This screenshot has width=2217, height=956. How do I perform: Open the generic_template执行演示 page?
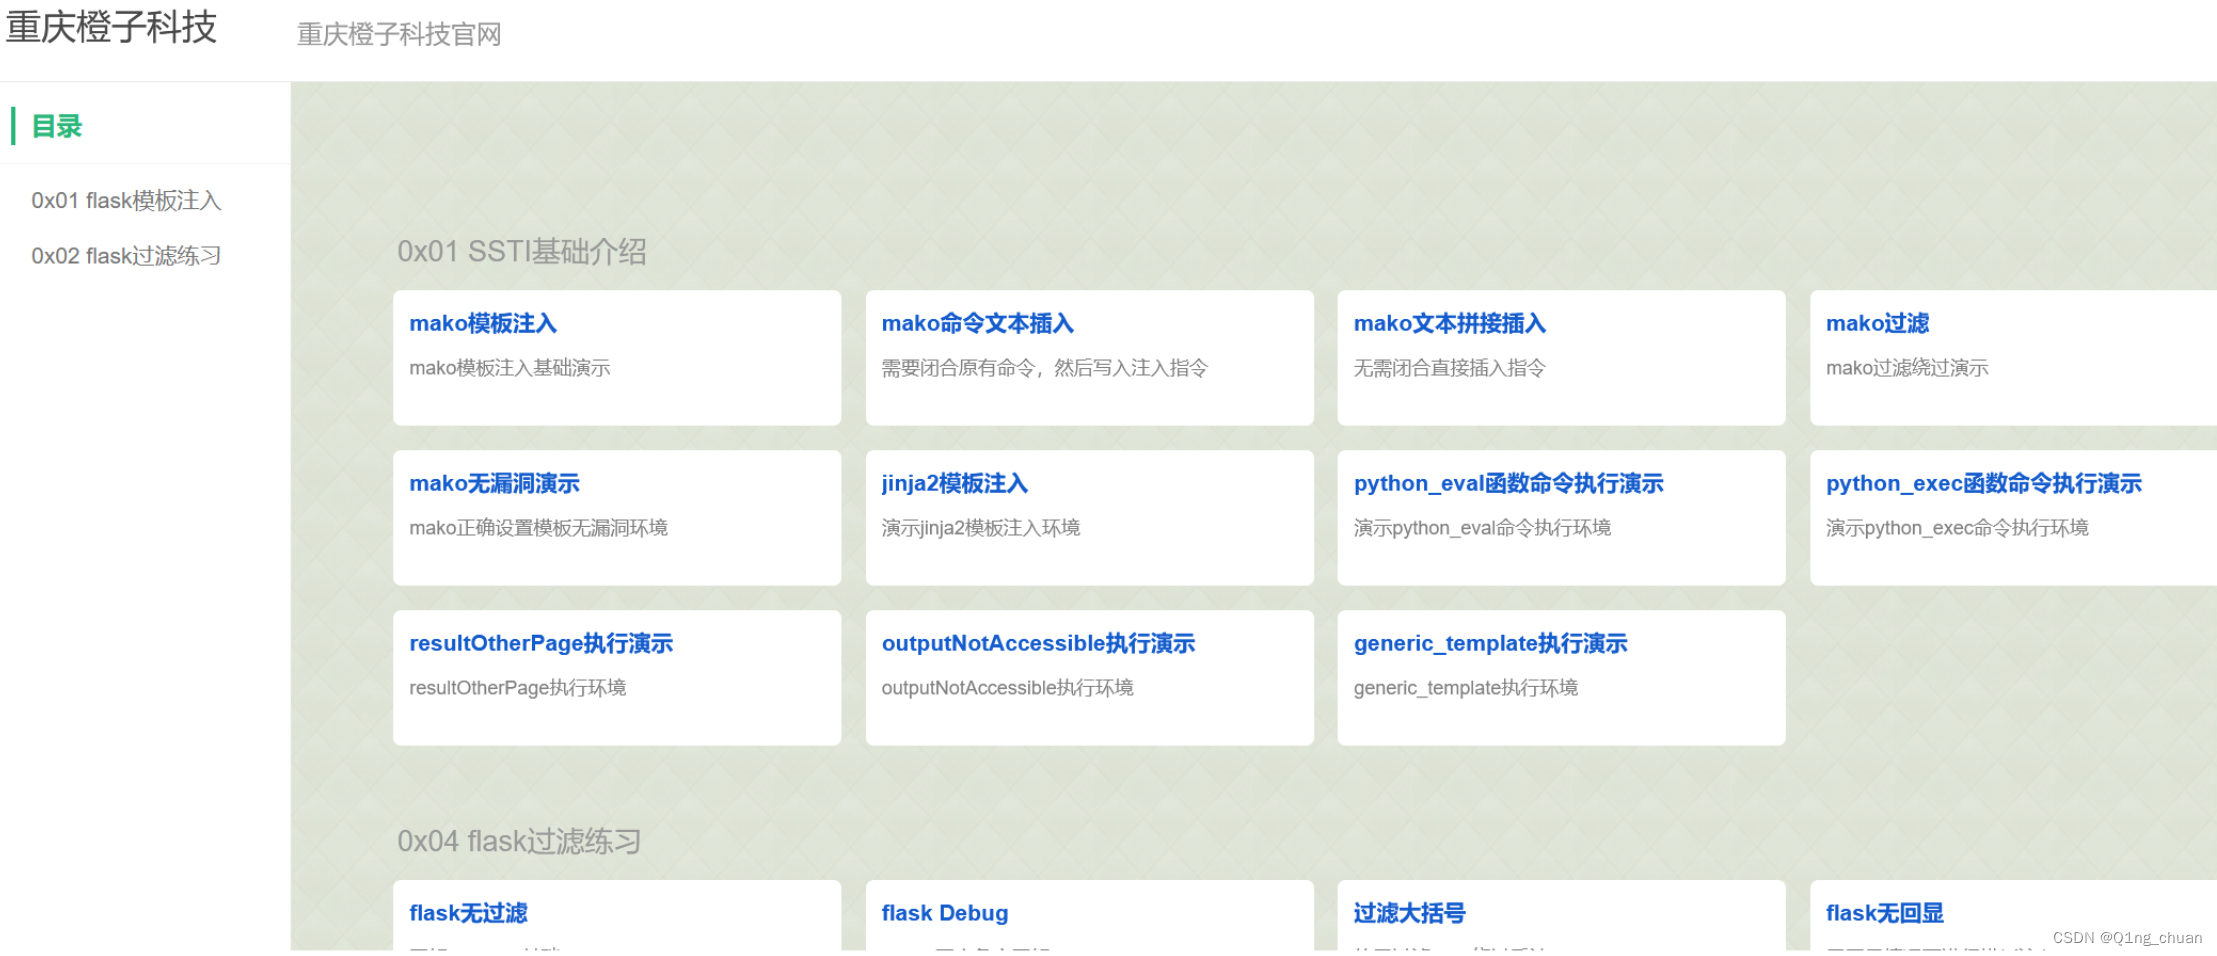tap(1489, 643)
